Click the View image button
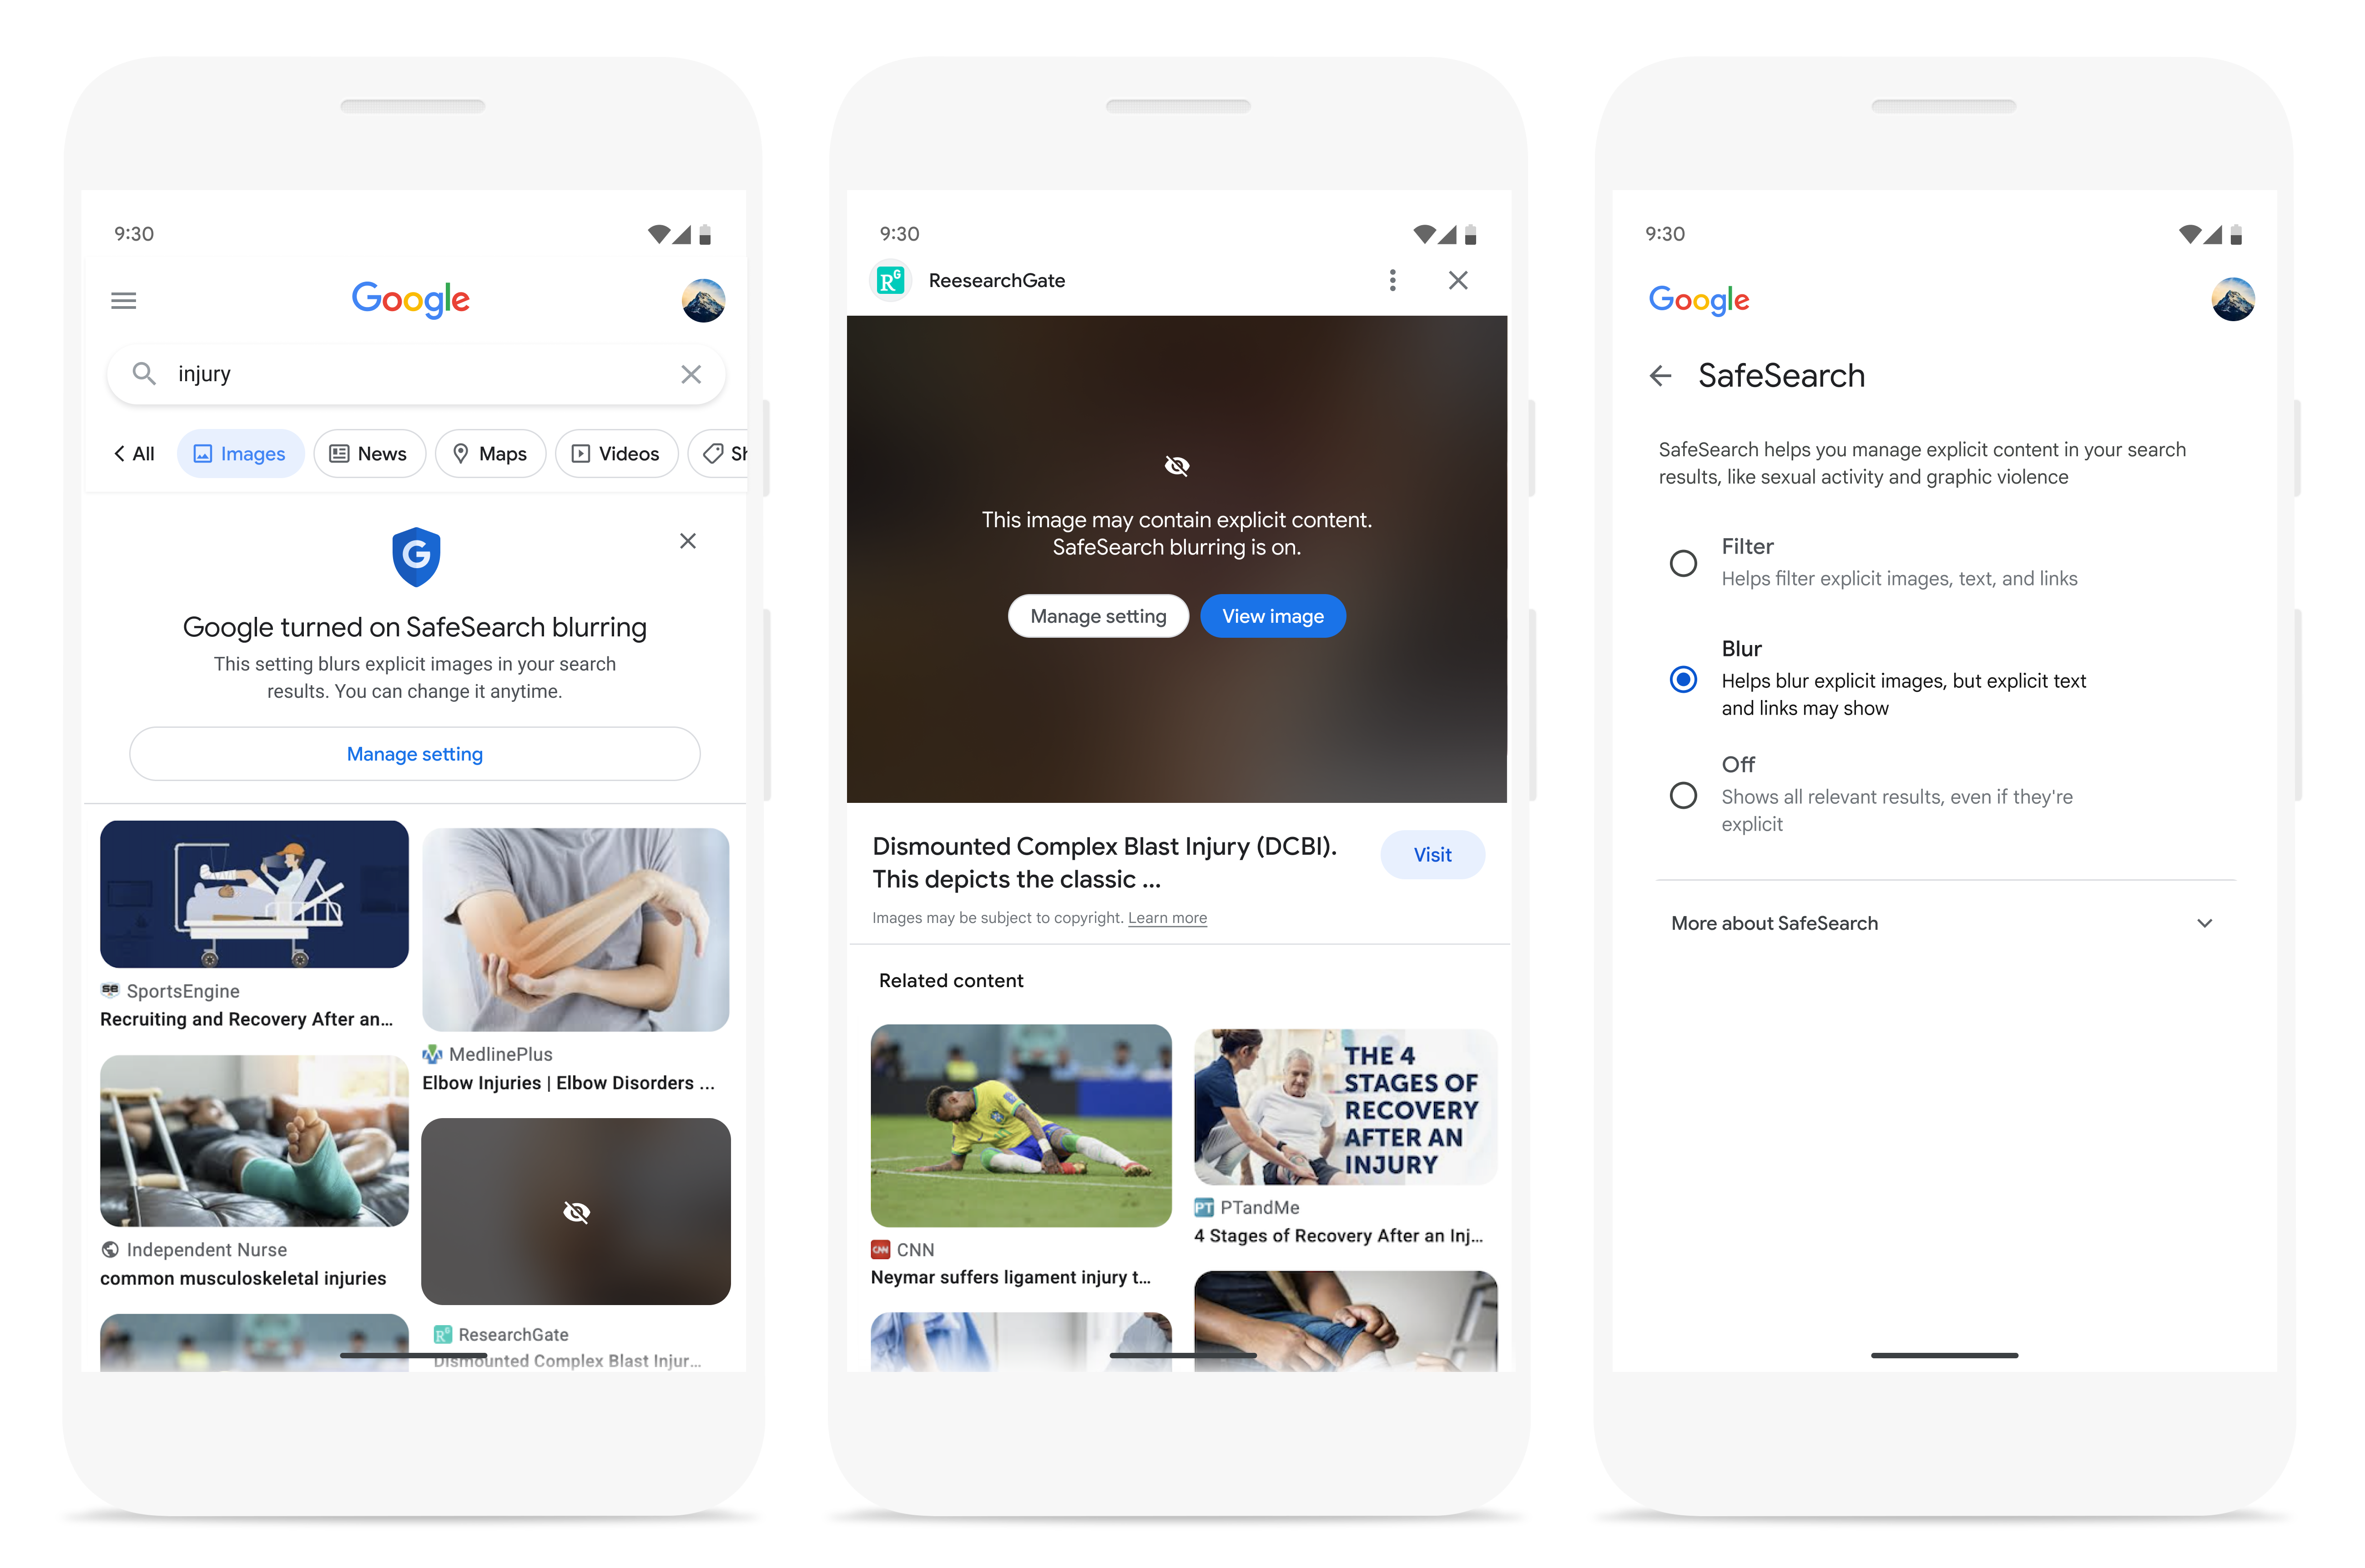The height and width of the screenshot is (1568, 2365). [x=1272, y=616]
